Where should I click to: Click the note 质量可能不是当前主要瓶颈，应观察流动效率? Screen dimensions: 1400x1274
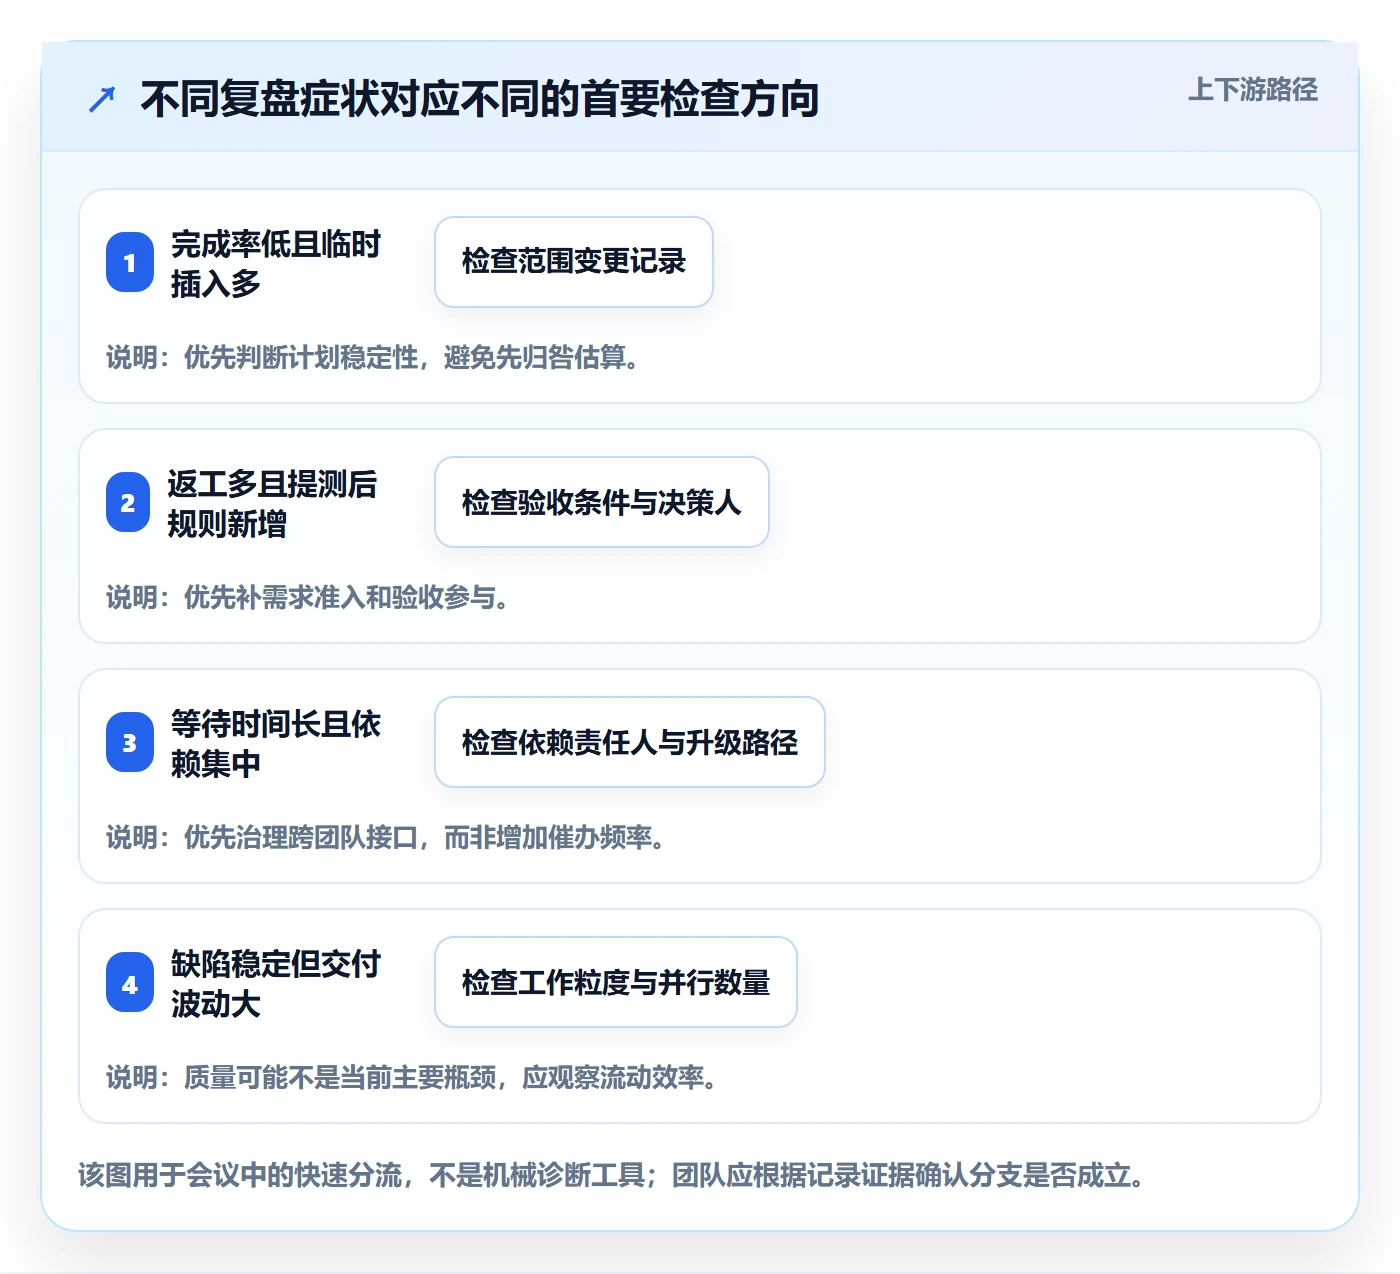(413, 1077)
